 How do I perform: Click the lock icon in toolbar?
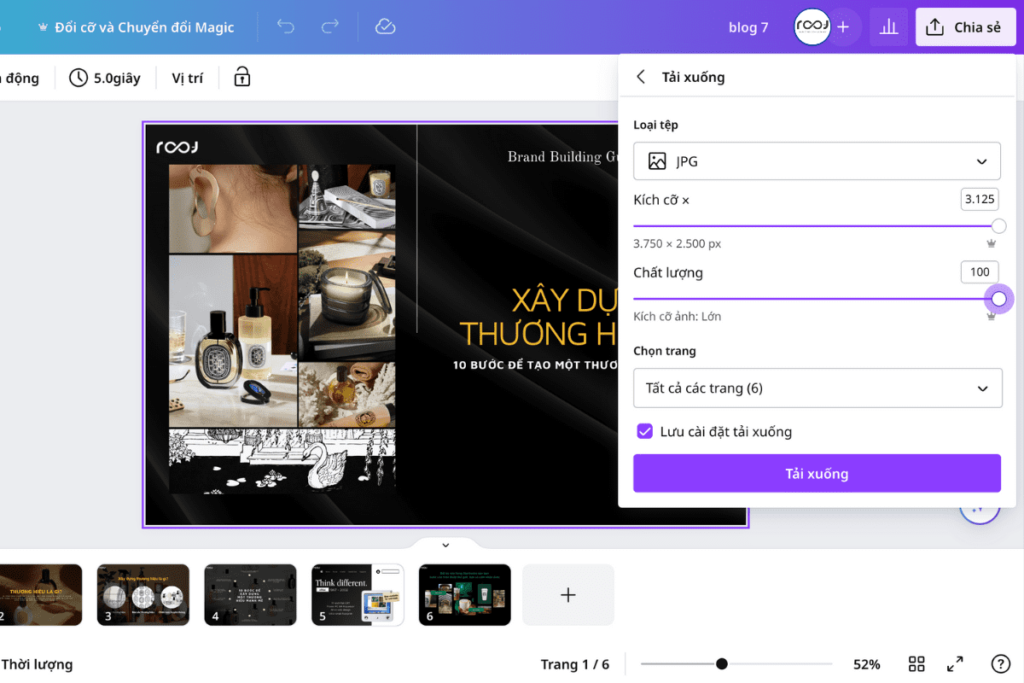(x=242, y=77)
